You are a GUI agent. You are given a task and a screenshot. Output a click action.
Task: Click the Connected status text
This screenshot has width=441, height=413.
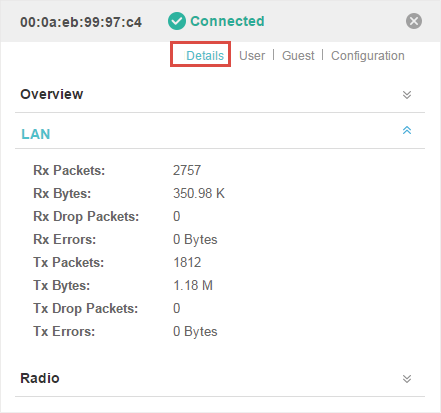coord(227,21)
